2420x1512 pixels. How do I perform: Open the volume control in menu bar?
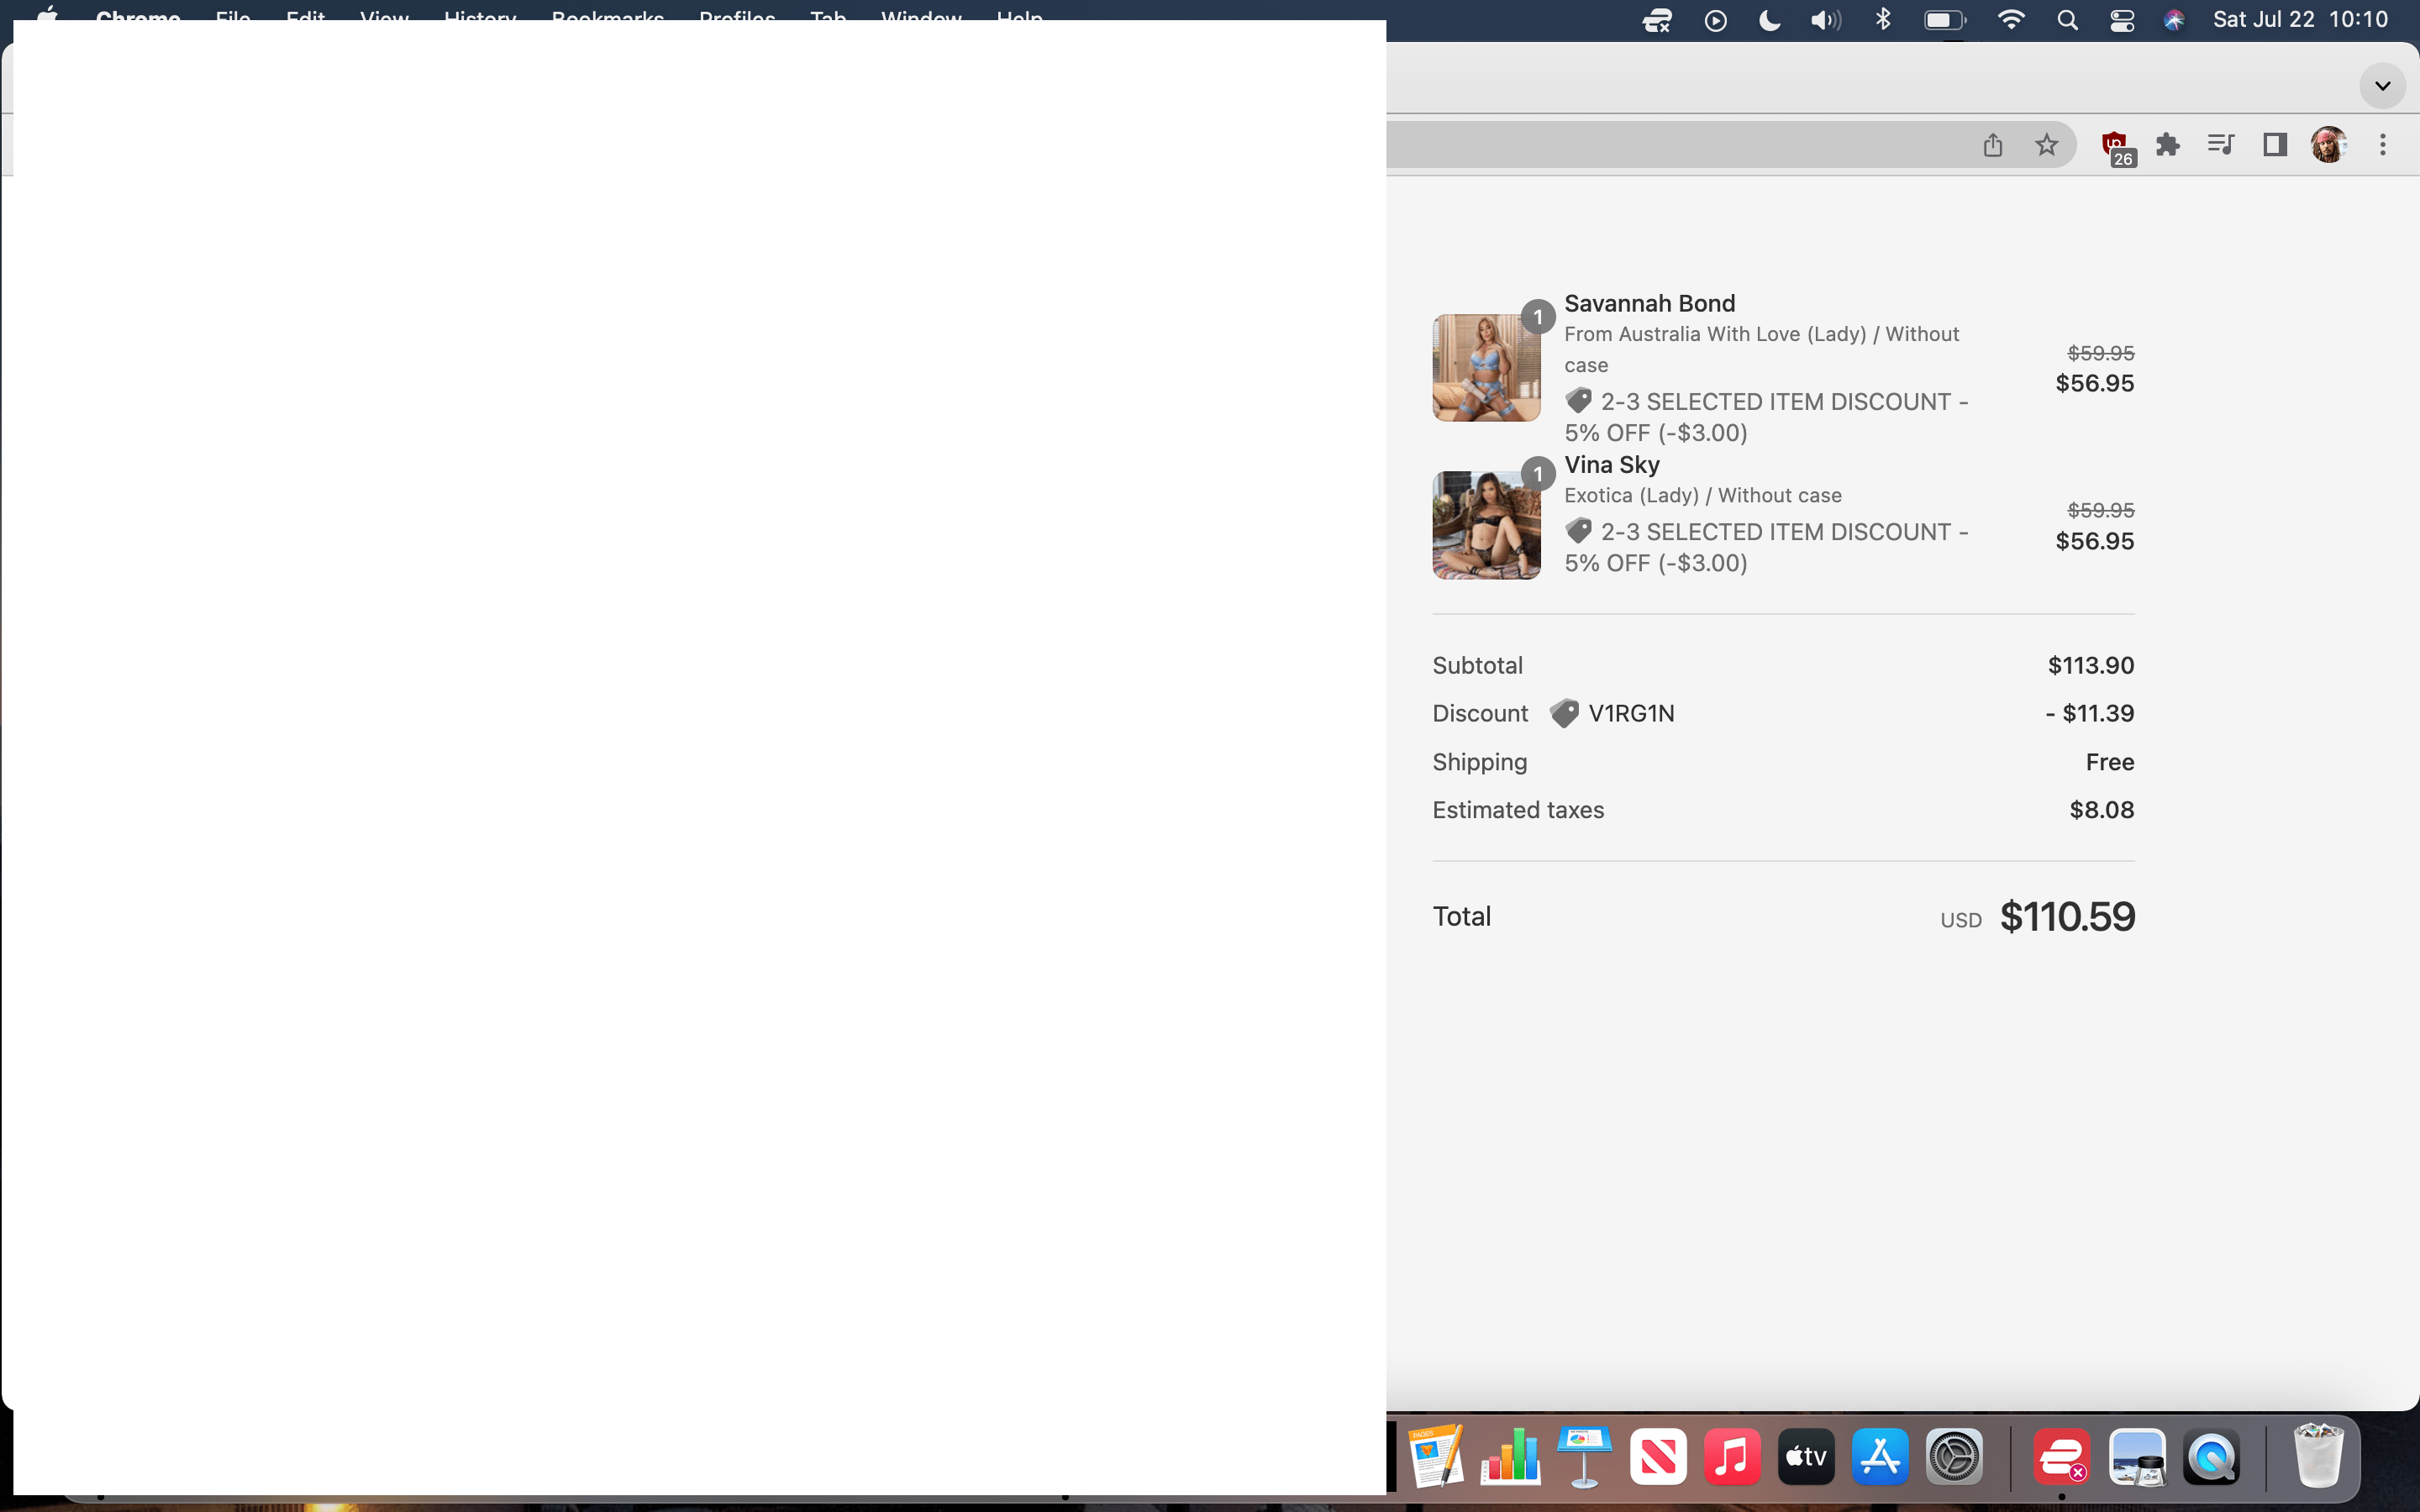click(x=1825, y=20)
